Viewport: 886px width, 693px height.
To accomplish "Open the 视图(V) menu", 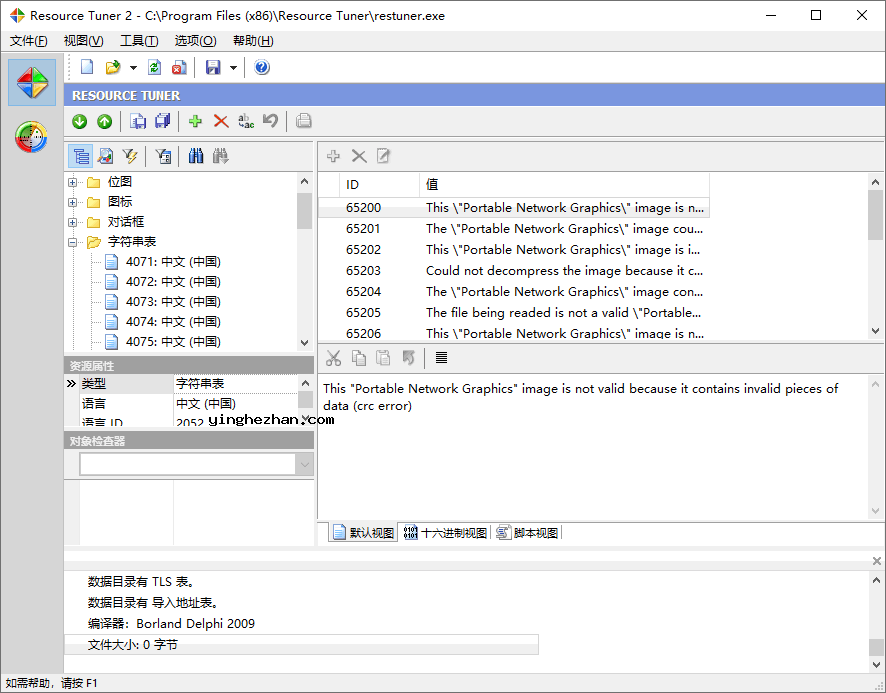I will pyautogui.click(x=84, y=41).
